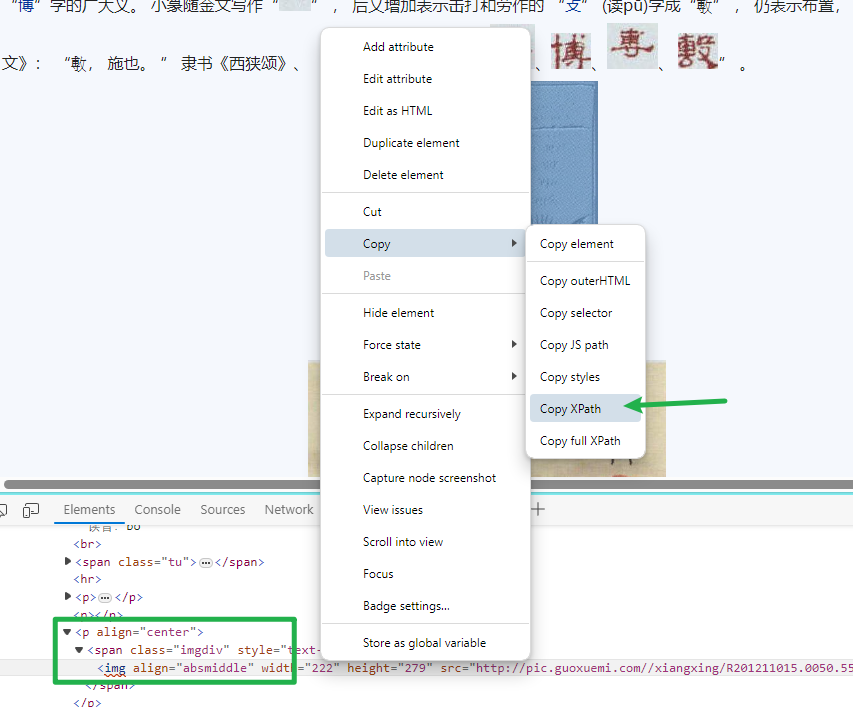This screenshot has width=853, height=707.
Task: Collapse the p align="center" node
Action: [67, 632]
